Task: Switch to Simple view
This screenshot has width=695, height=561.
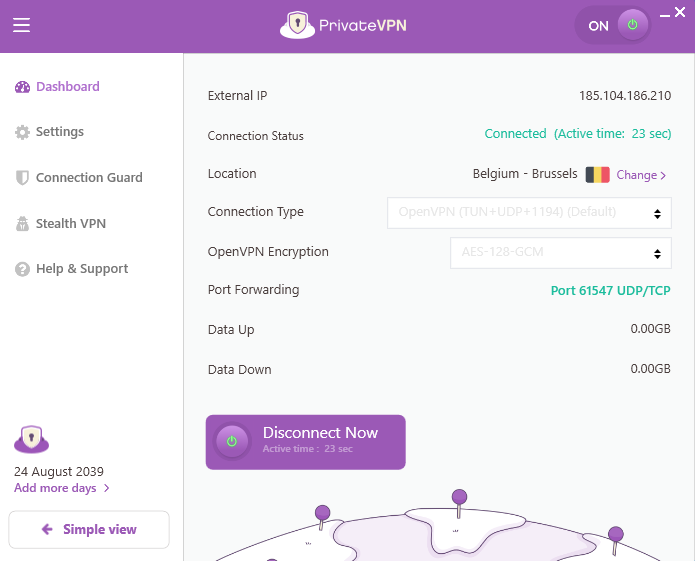Action: click(x=89, y=530)
